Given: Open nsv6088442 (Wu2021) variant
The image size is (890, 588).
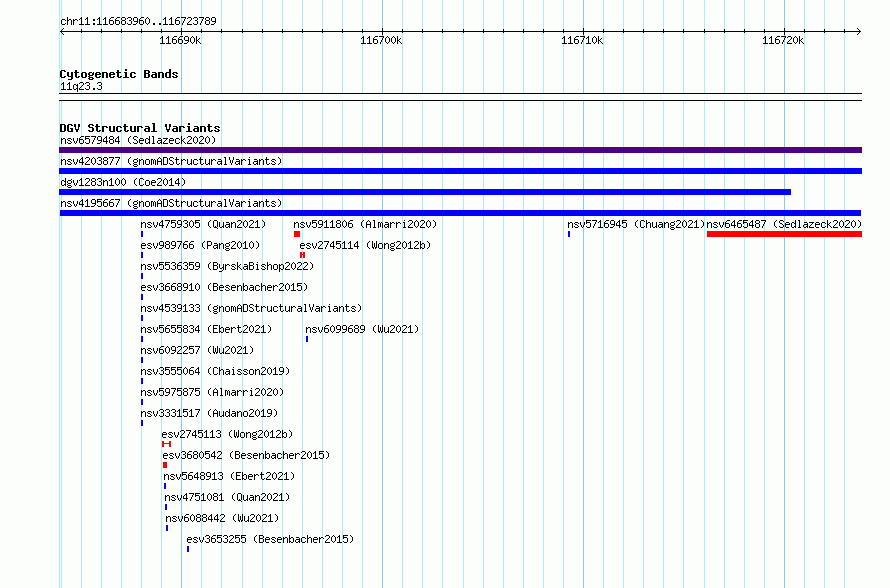Looking at the screenshot, I should coord(222,518).
